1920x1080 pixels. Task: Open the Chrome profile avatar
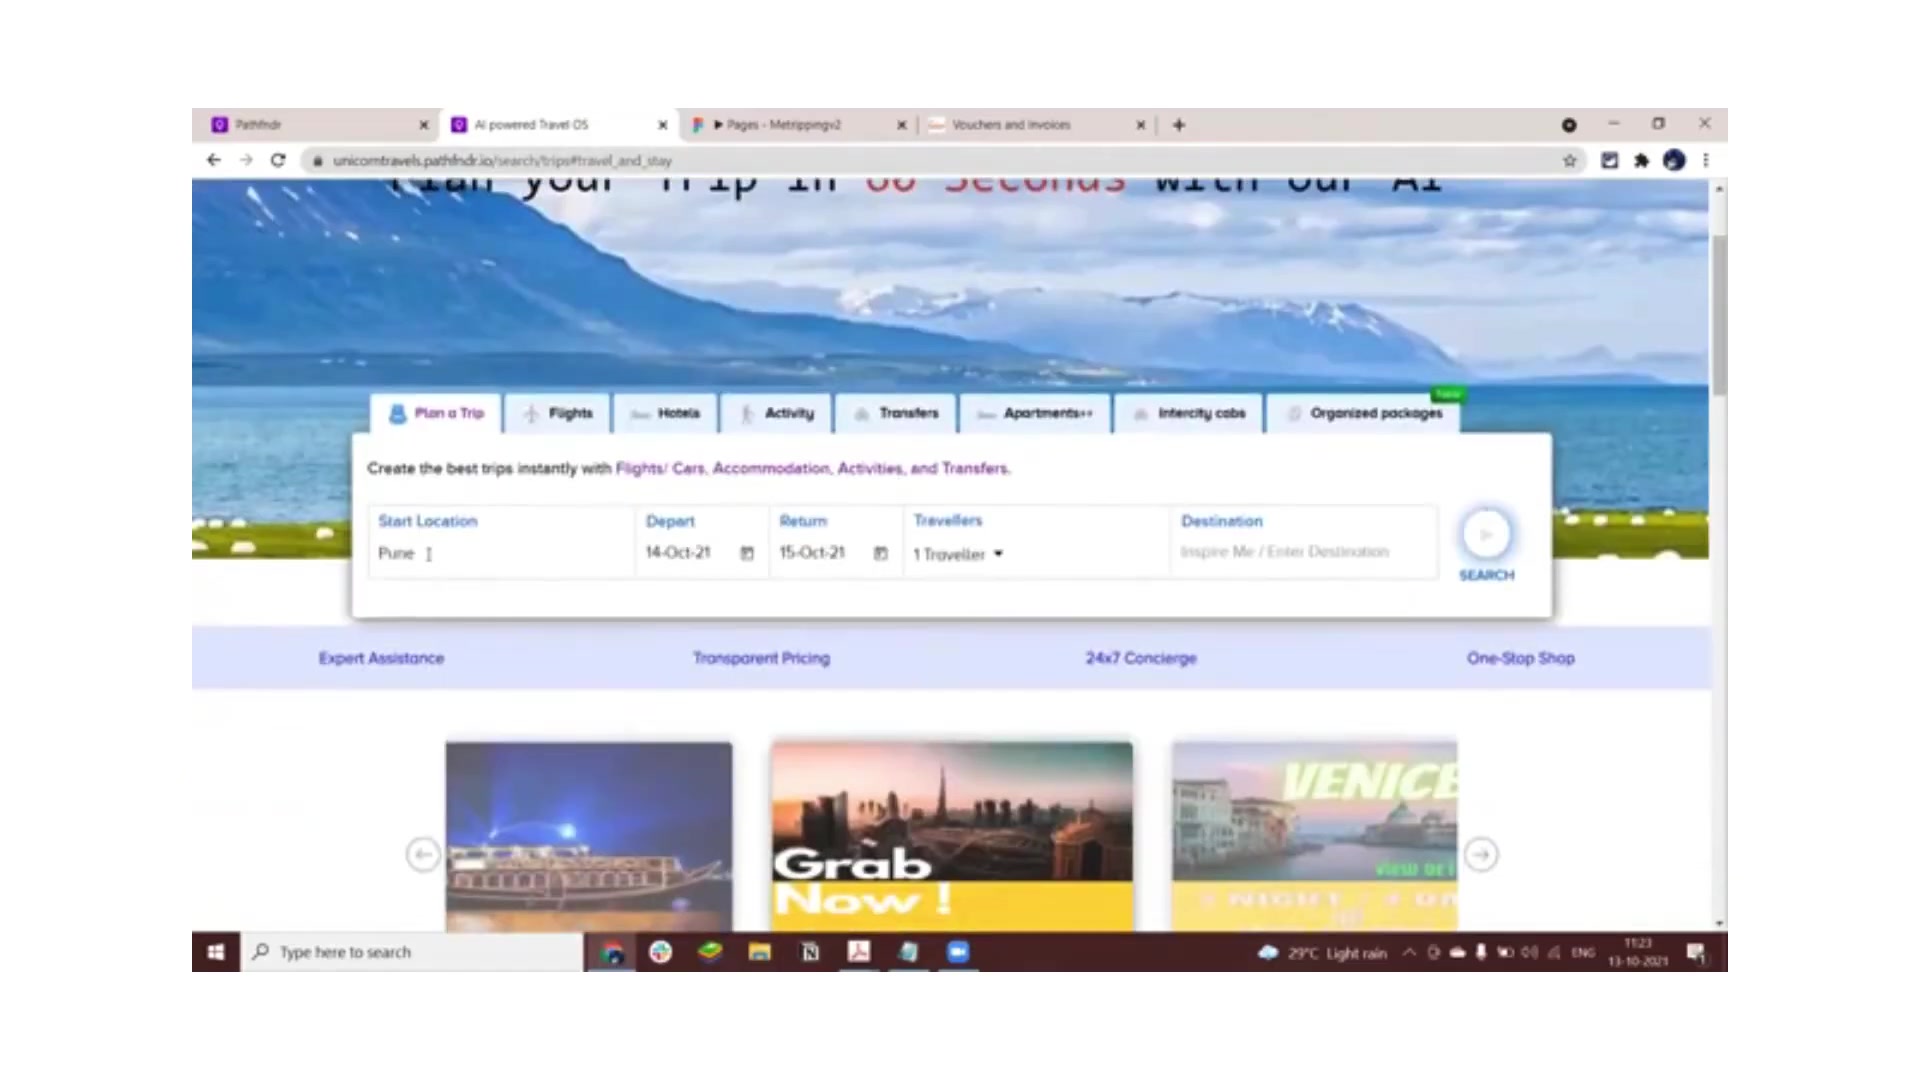click(1674, 160)
